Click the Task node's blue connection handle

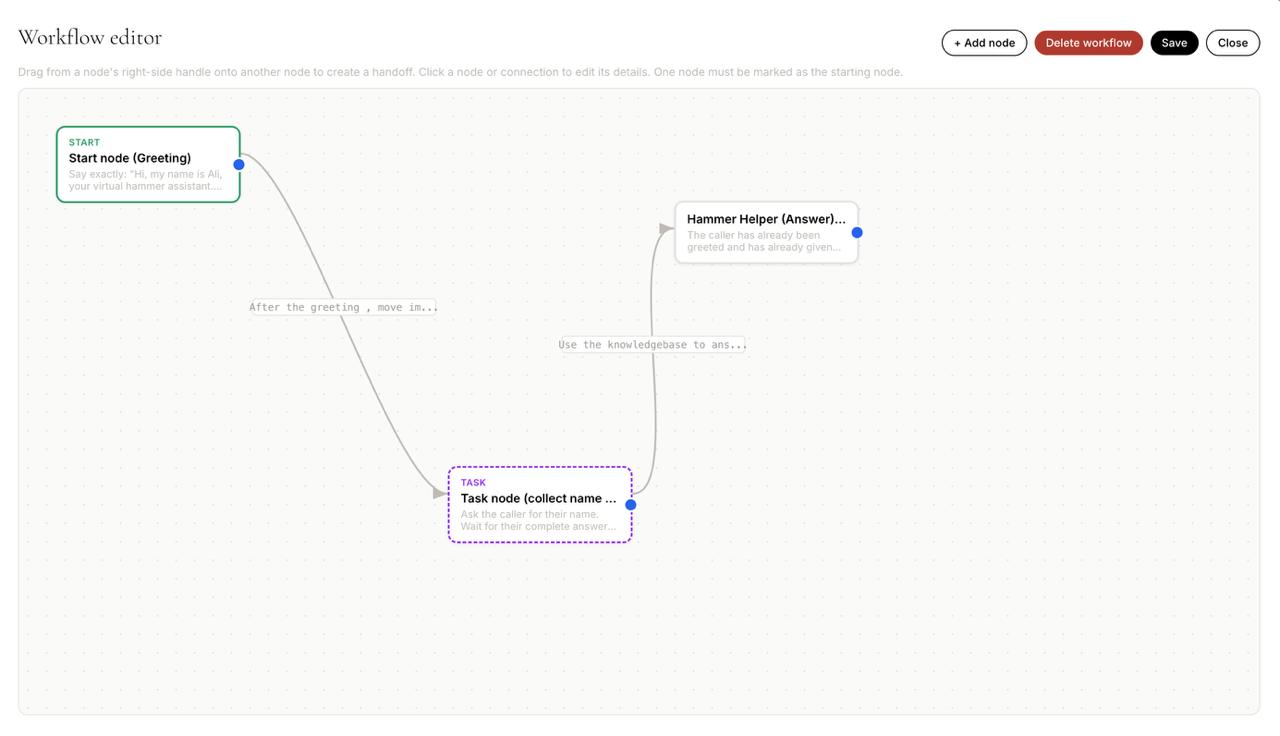pos(631,505)
